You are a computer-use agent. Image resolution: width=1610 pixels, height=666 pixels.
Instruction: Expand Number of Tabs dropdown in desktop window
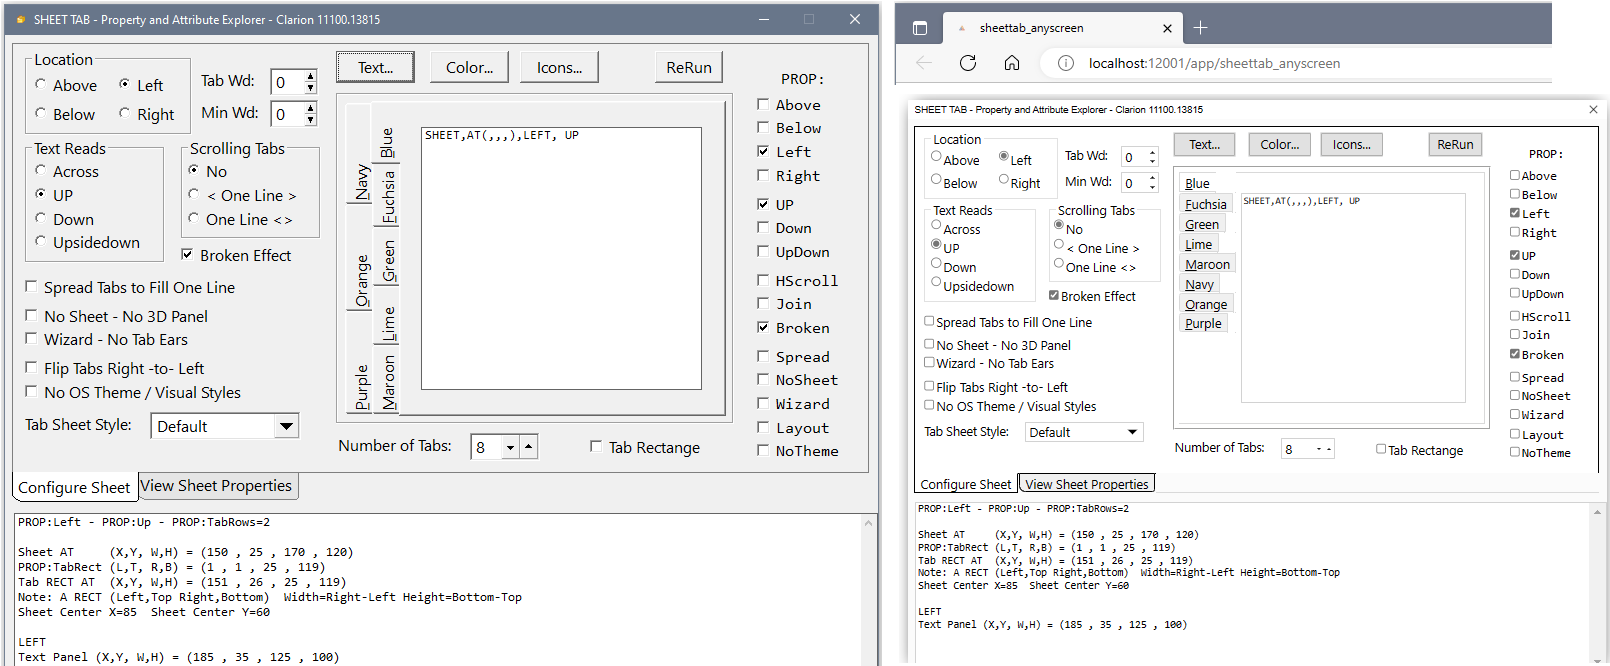tap(510, 447)
